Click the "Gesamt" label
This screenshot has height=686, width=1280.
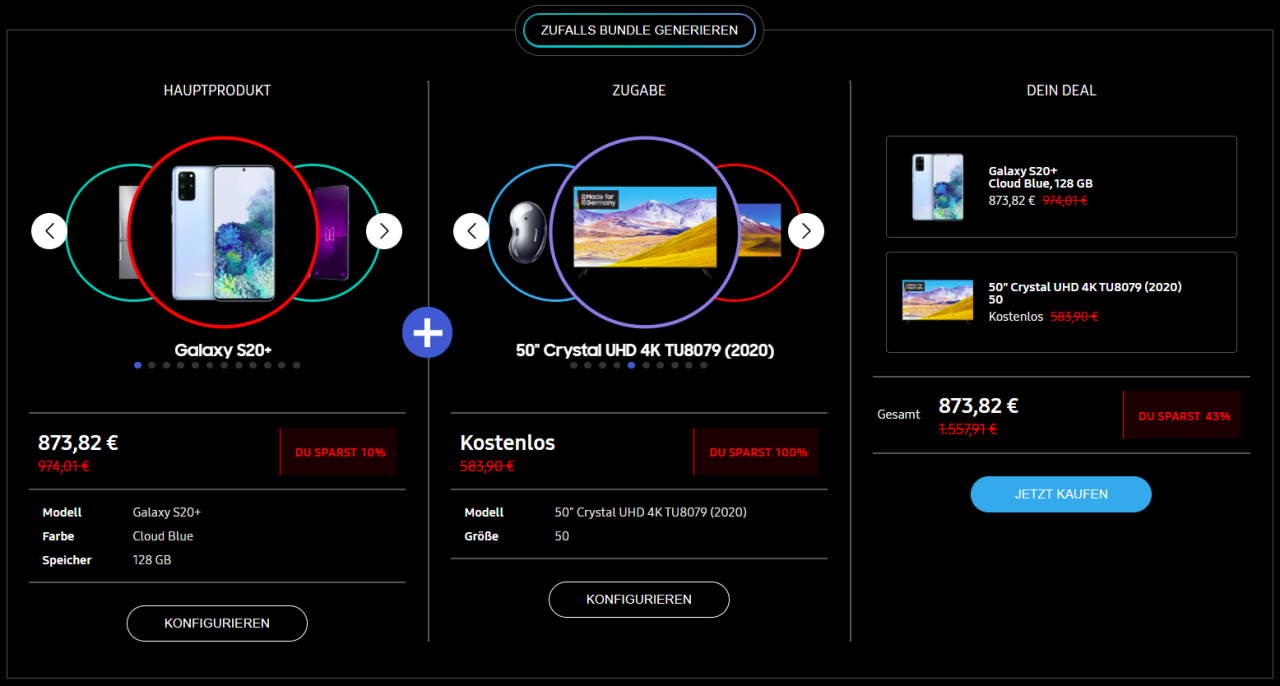pos(899,414)
